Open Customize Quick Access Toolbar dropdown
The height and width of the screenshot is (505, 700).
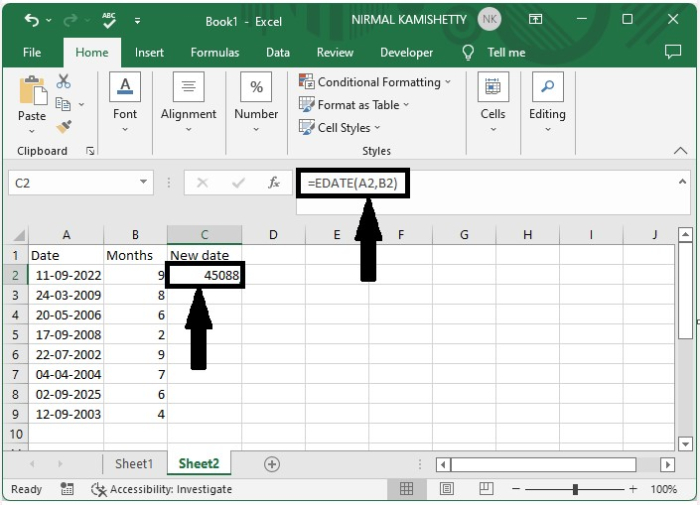(138, 21)
